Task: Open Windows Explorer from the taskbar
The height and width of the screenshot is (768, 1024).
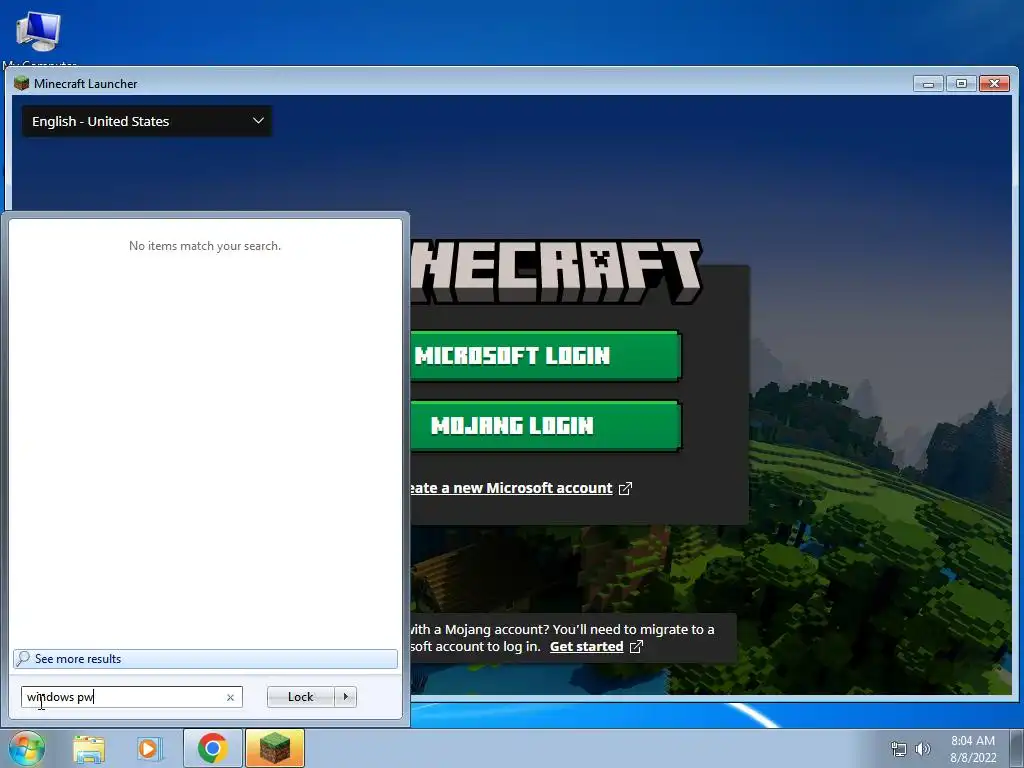Action: point(89,749)
